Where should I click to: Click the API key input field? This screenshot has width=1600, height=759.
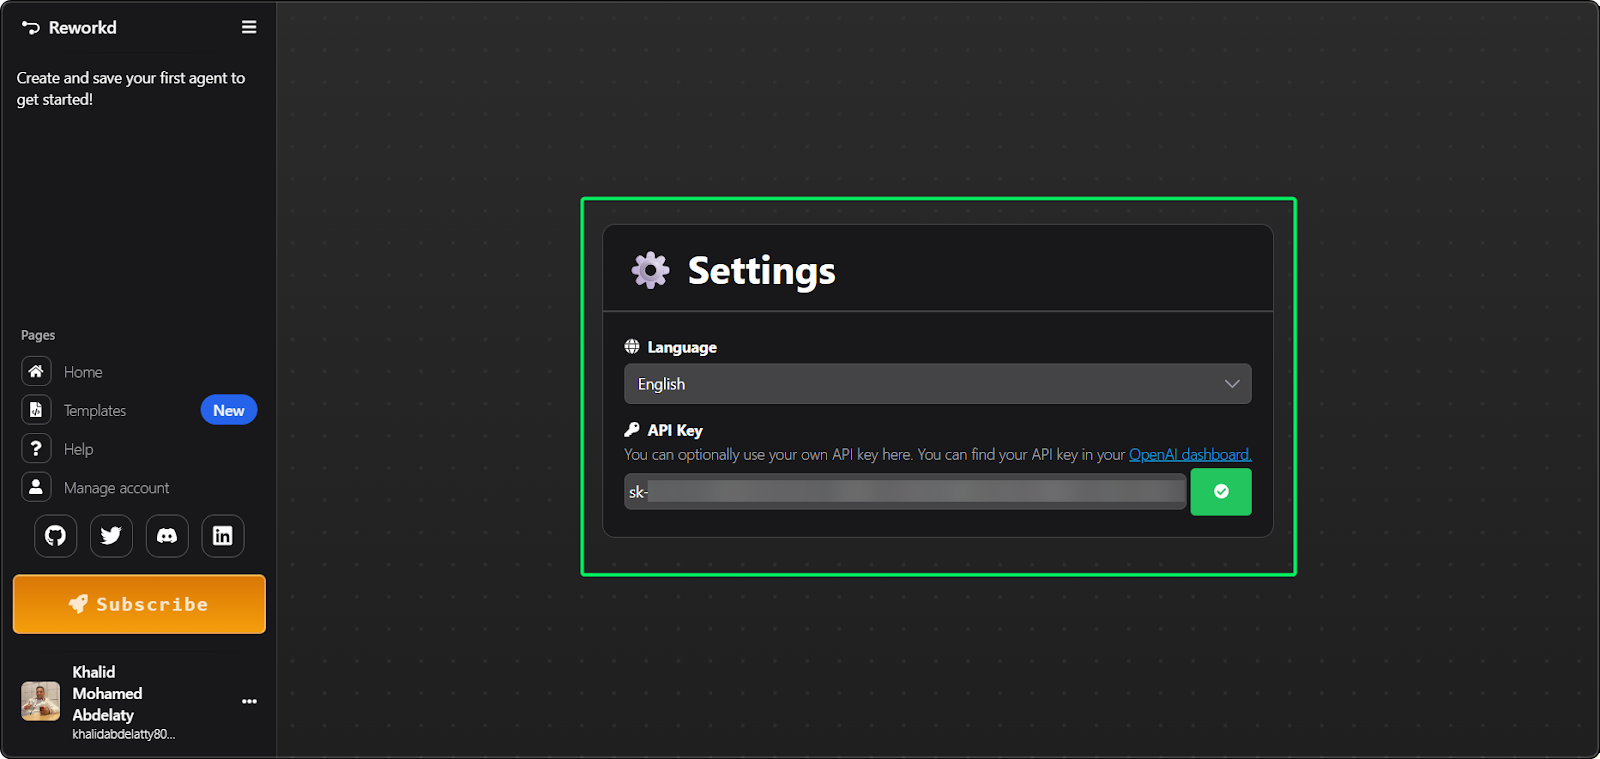[905, 492]
